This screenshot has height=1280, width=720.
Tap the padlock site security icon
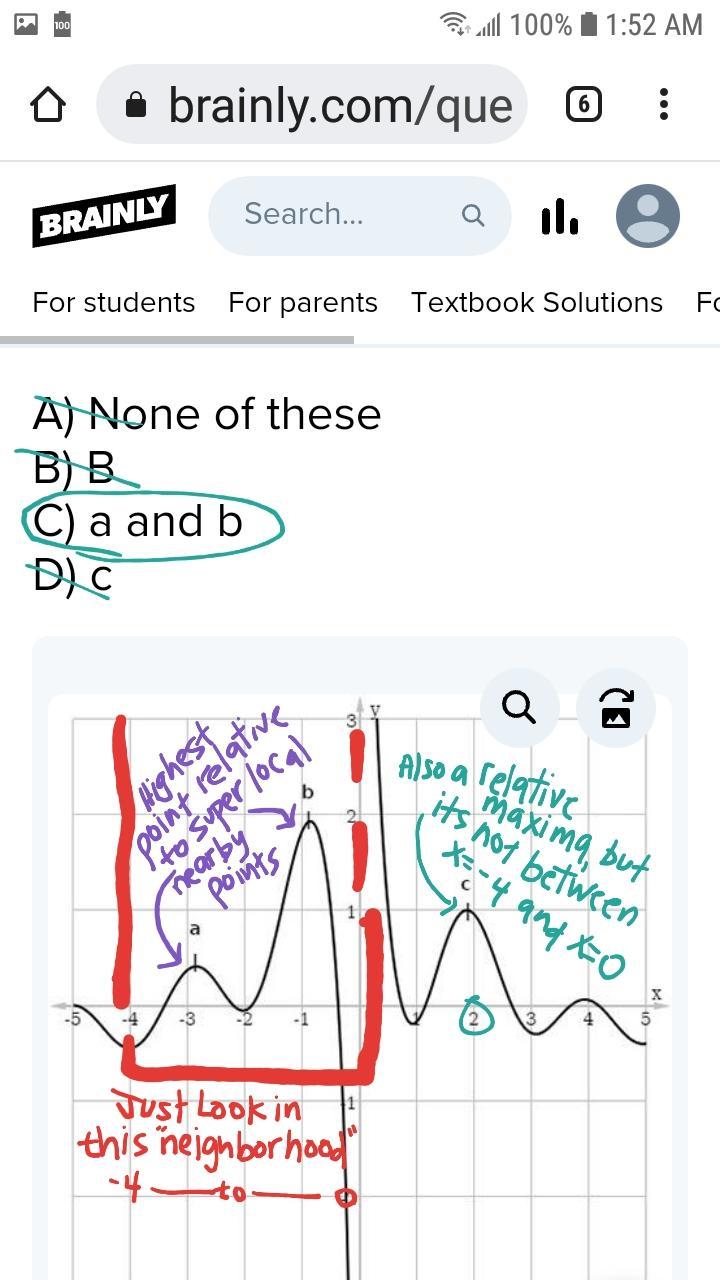point(137,106)
